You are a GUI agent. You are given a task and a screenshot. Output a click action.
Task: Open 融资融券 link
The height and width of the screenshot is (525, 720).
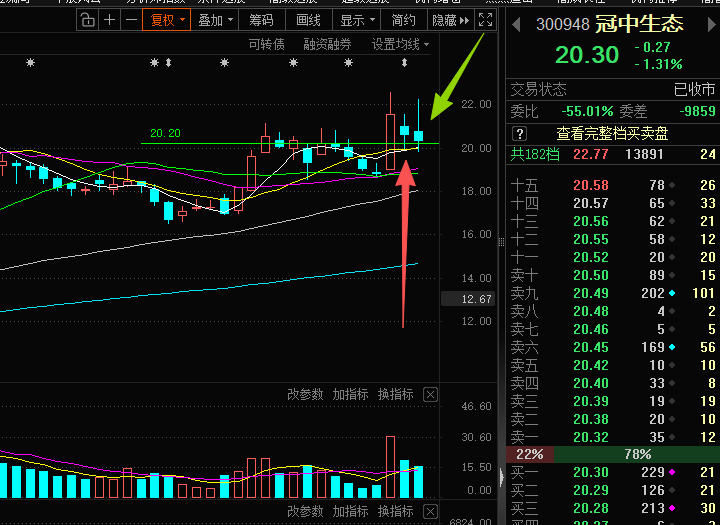point(327,45)
